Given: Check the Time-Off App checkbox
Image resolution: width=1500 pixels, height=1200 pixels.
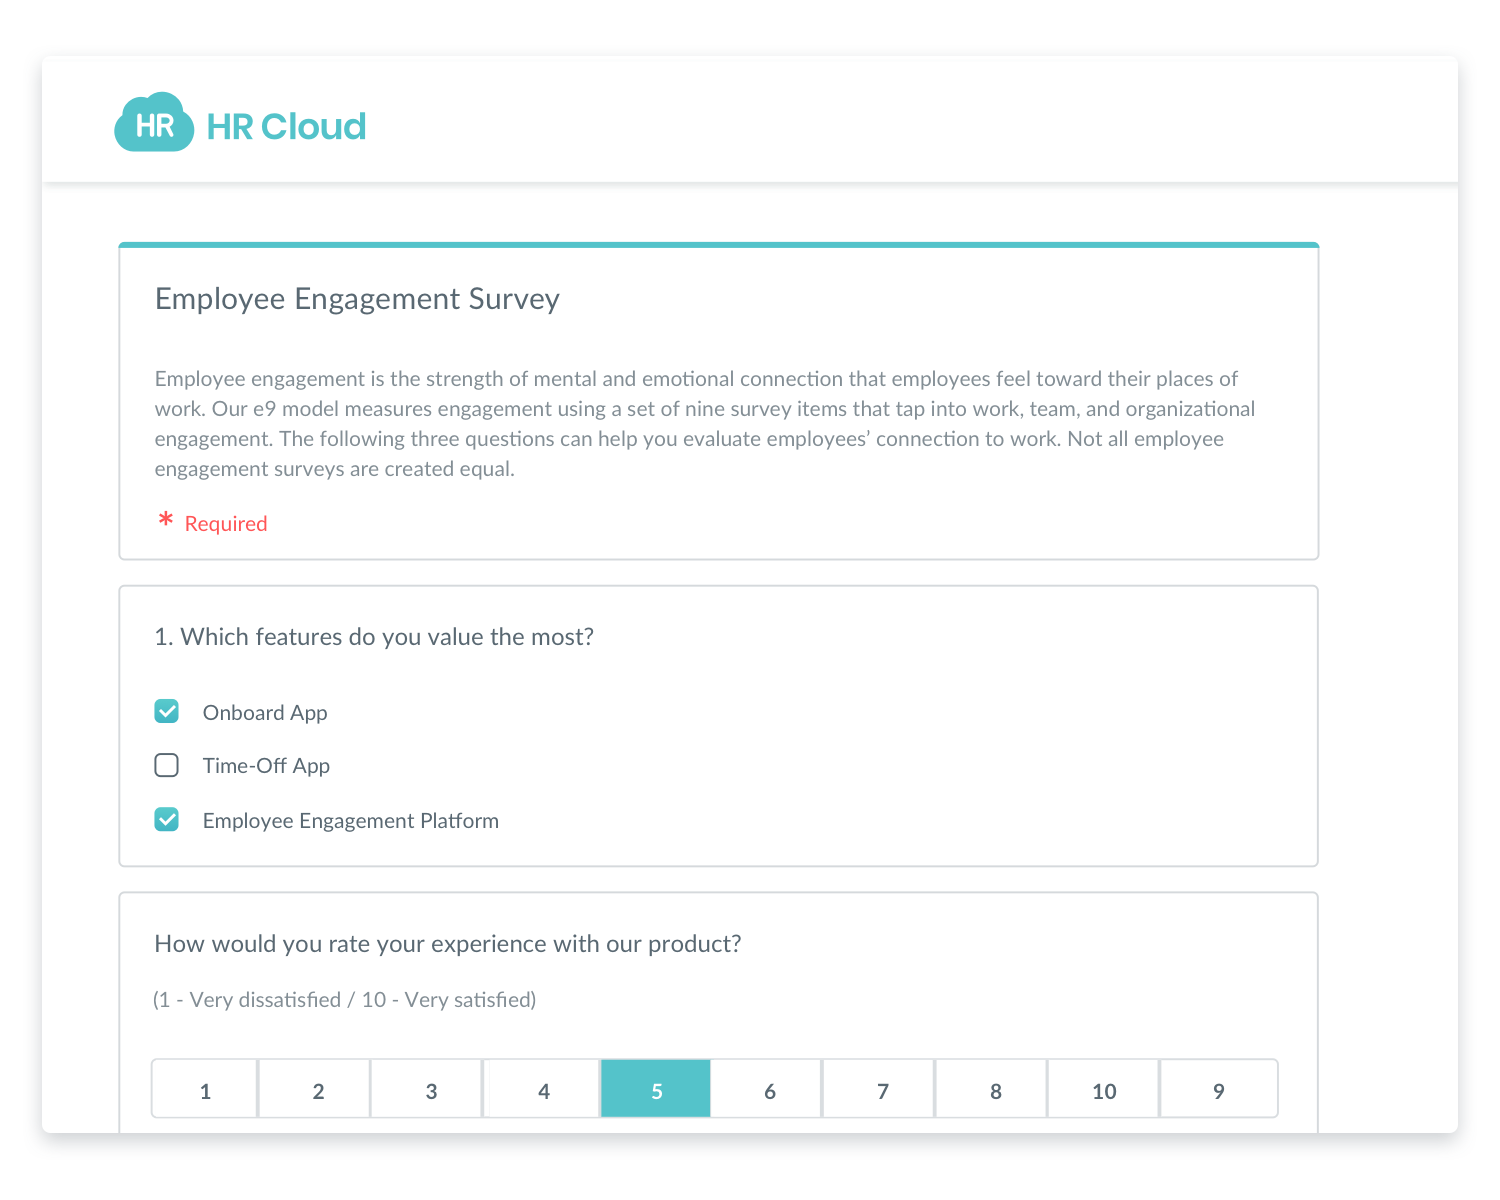Looking at the screenshot, I should click(167, 765).
